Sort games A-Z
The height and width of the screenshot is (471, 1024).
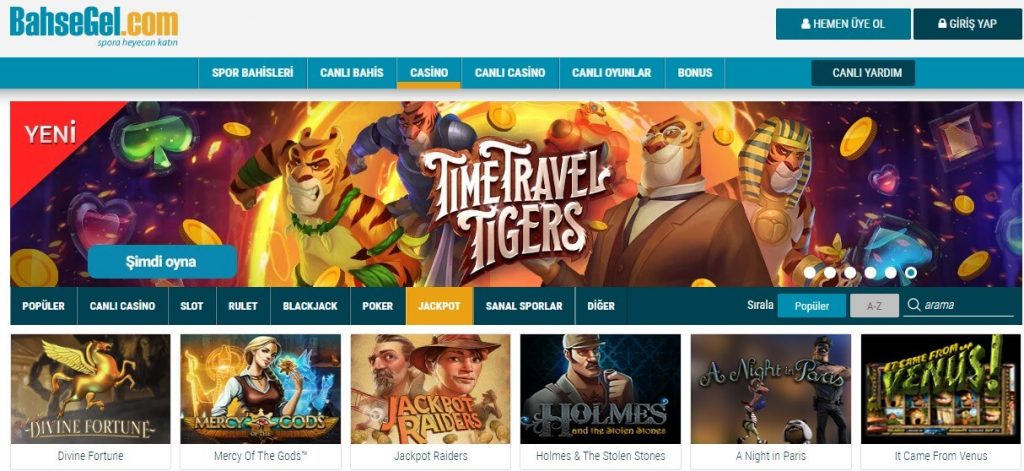874,306
